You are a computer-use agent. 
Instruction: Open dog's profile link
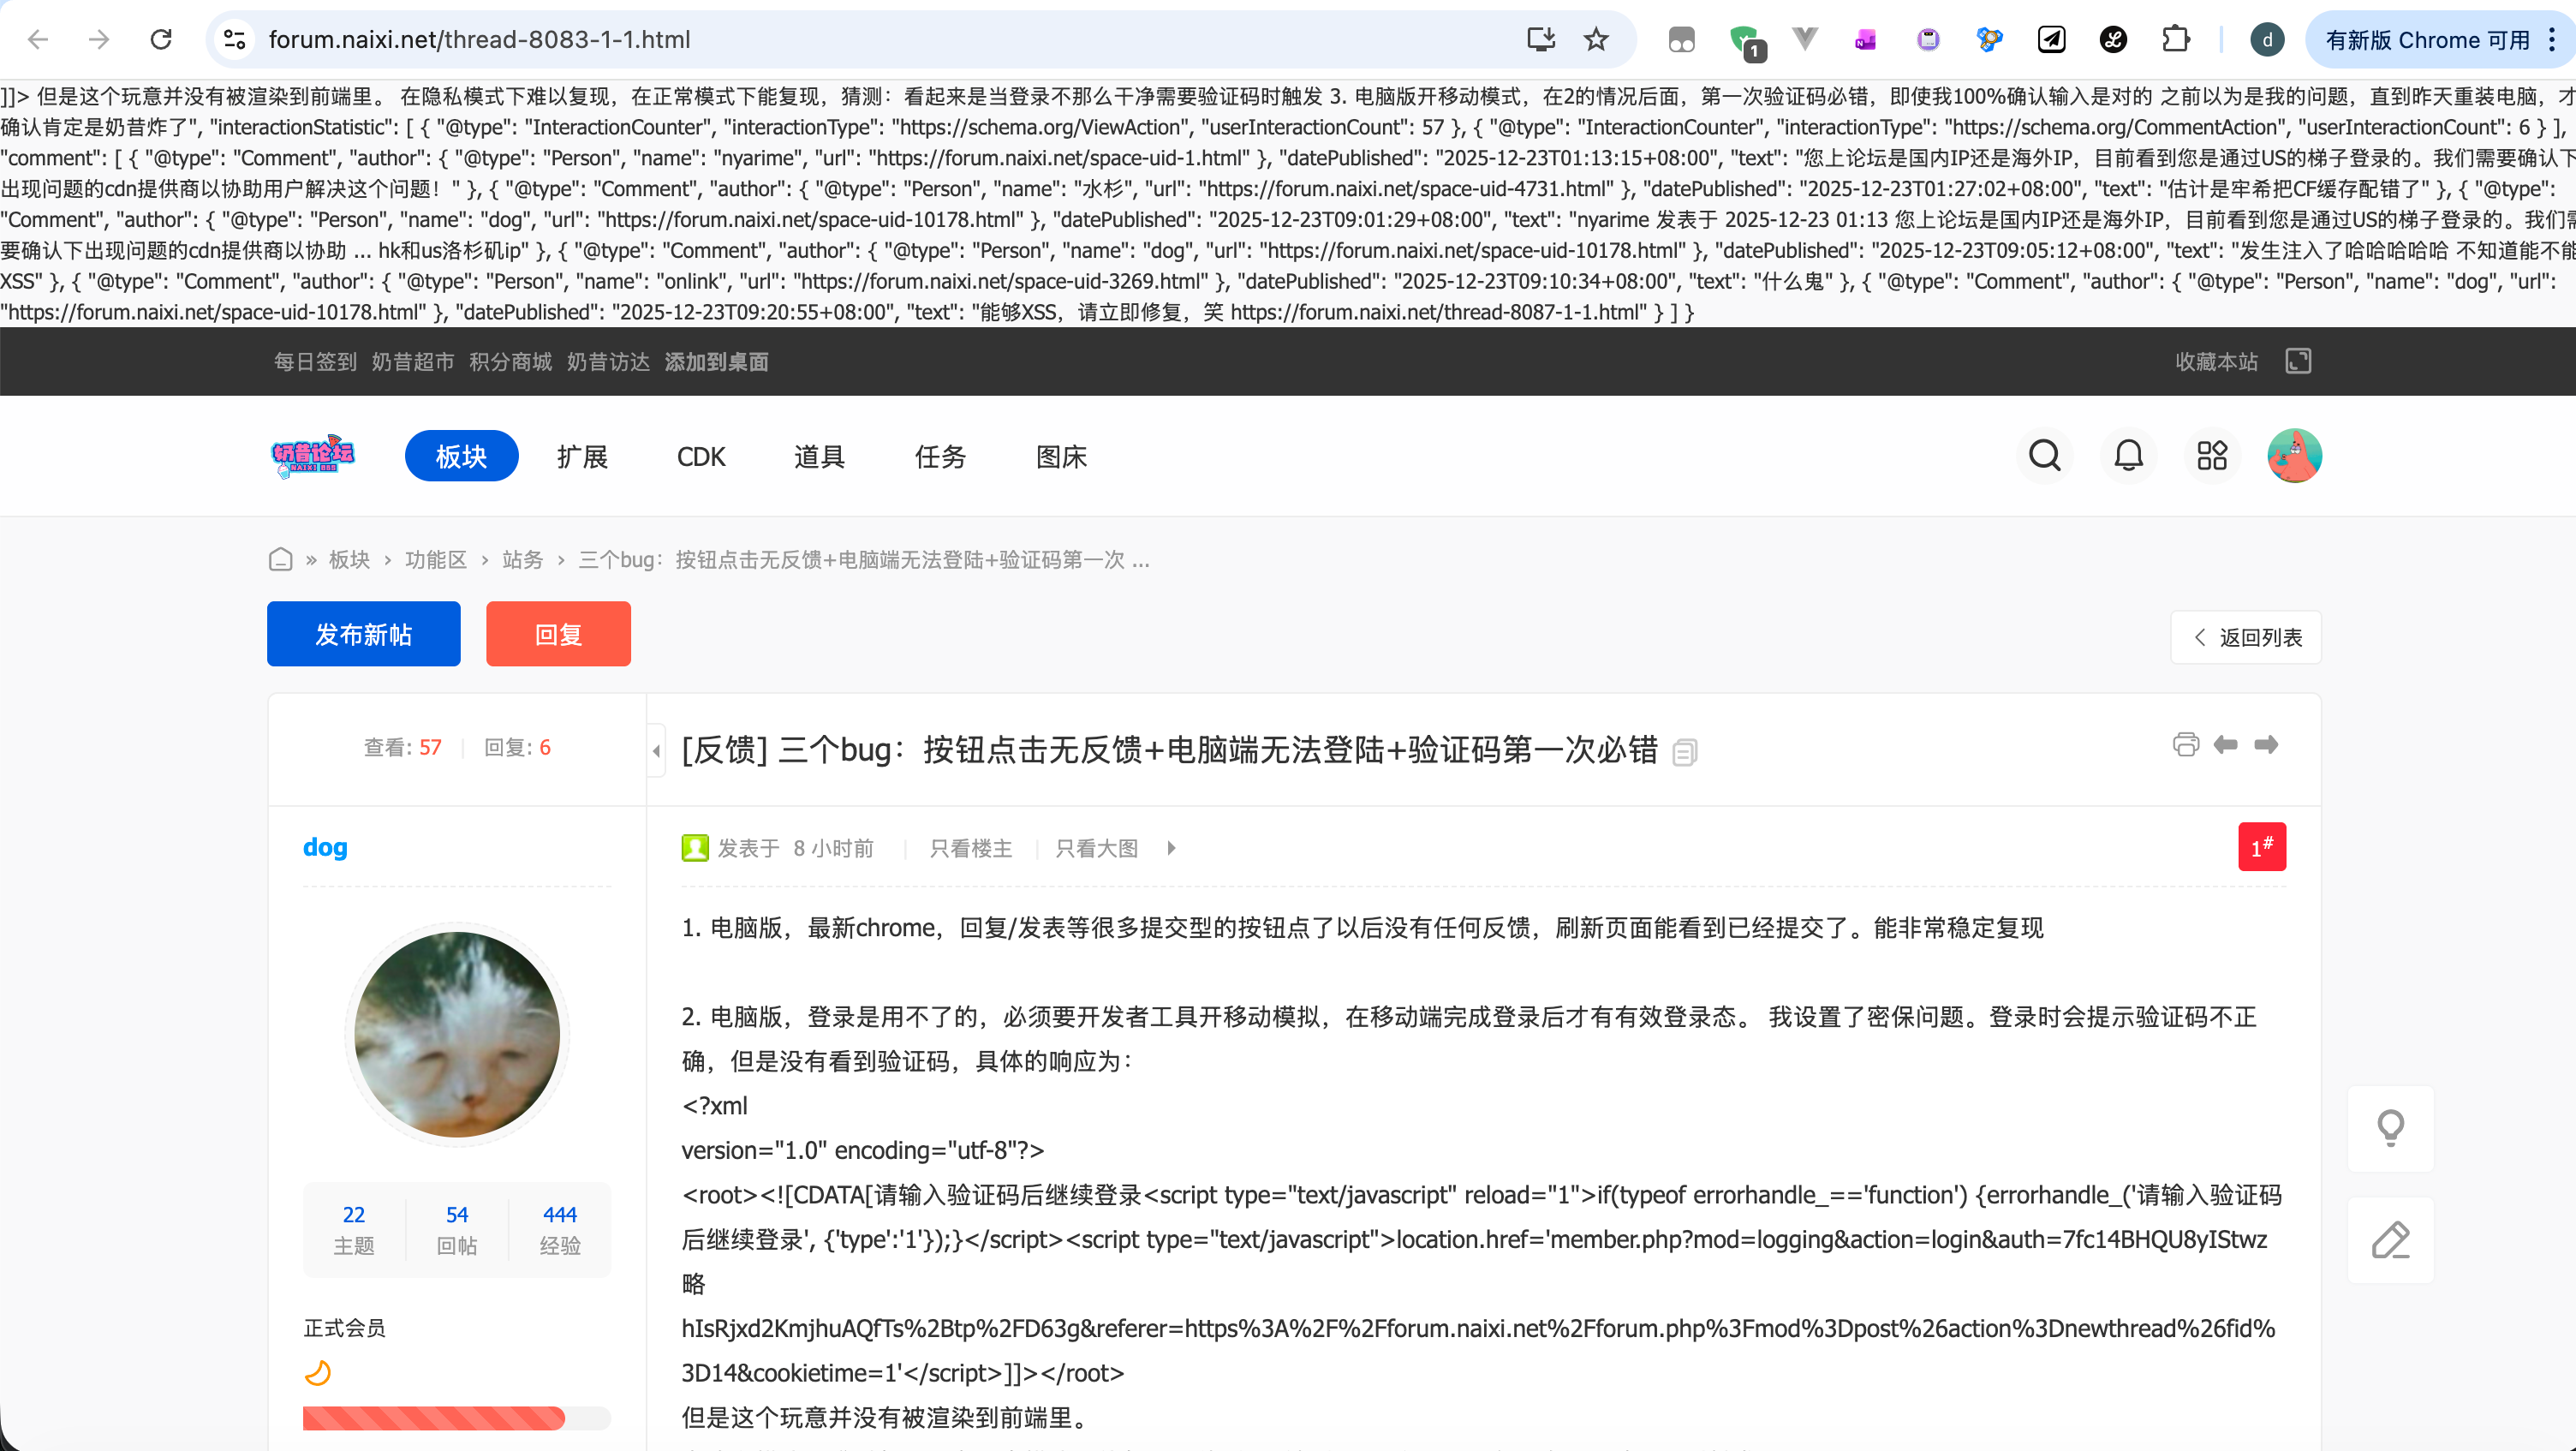click(x=324, y=847)
